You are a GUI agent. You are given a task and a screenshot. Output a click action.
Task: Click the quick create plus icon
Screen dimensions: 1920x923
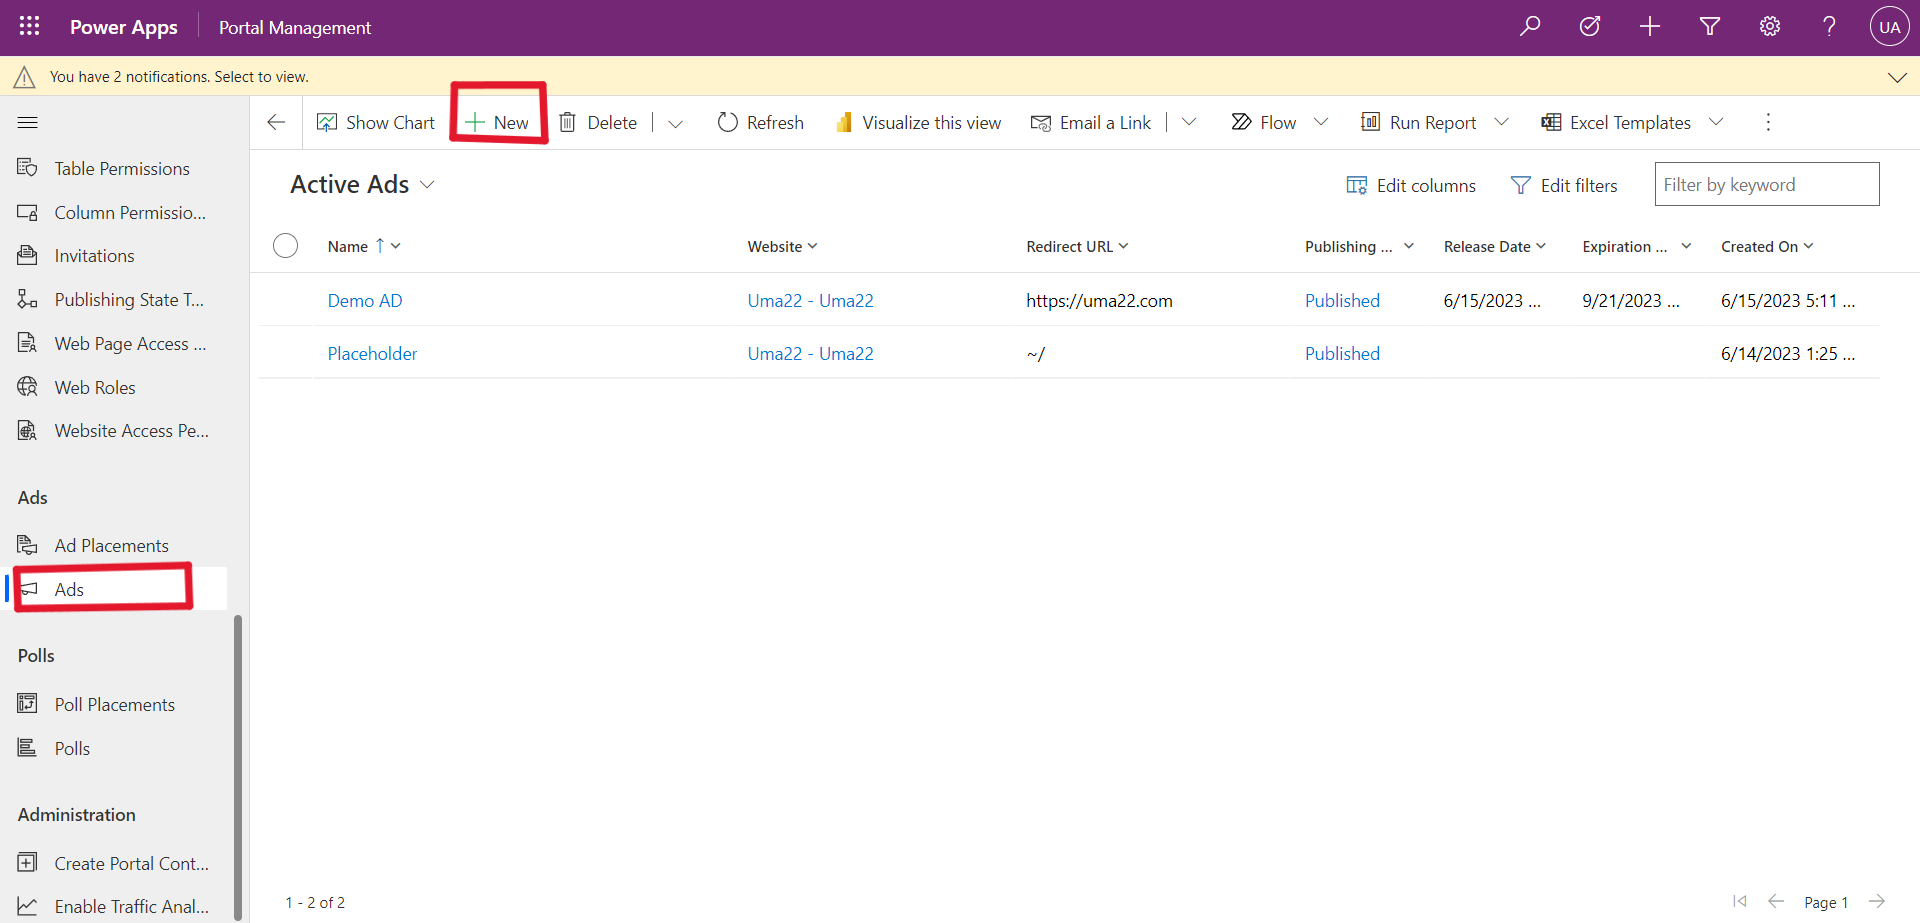(1650, 27)
